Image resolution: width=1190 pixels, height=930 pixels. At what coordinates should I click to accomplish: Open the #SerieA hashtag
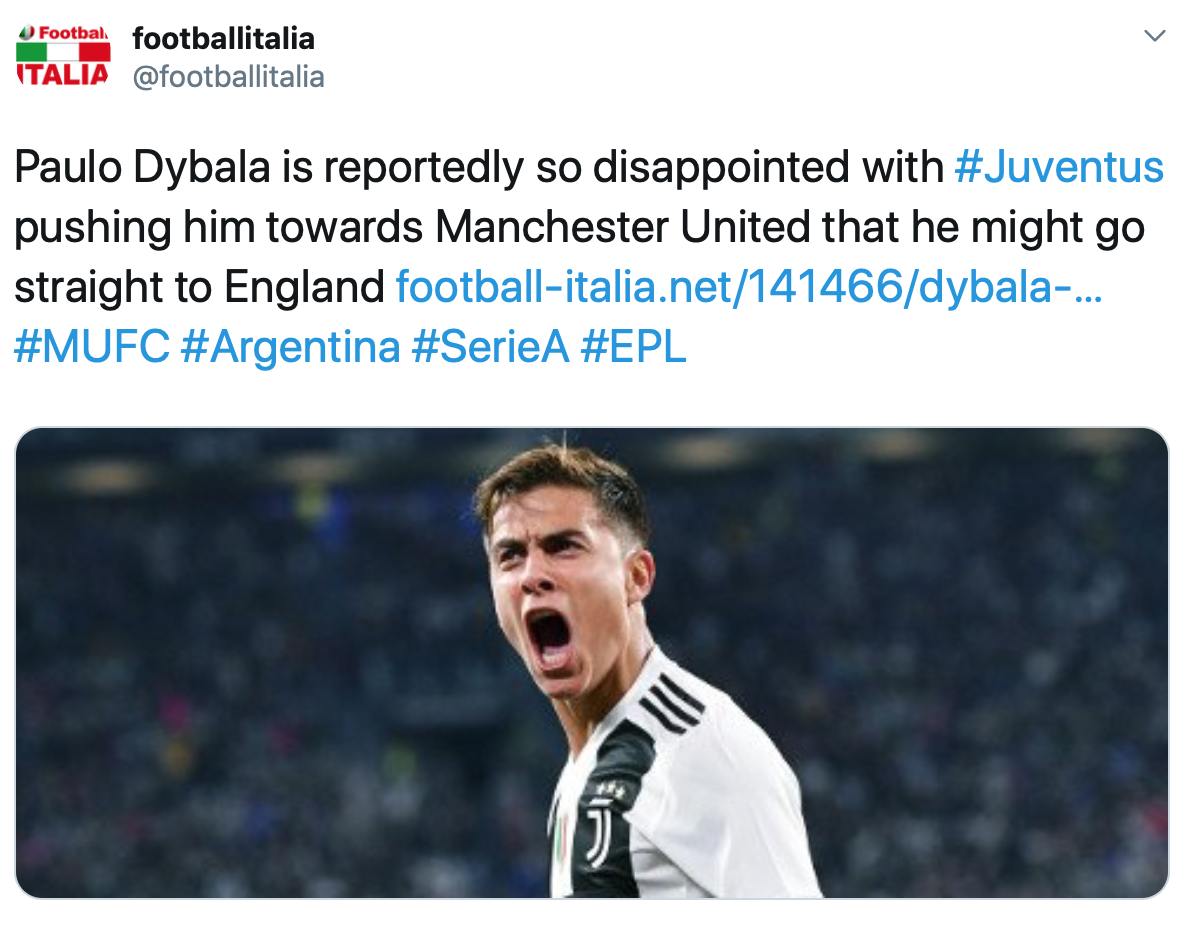(x=490, y=347)
